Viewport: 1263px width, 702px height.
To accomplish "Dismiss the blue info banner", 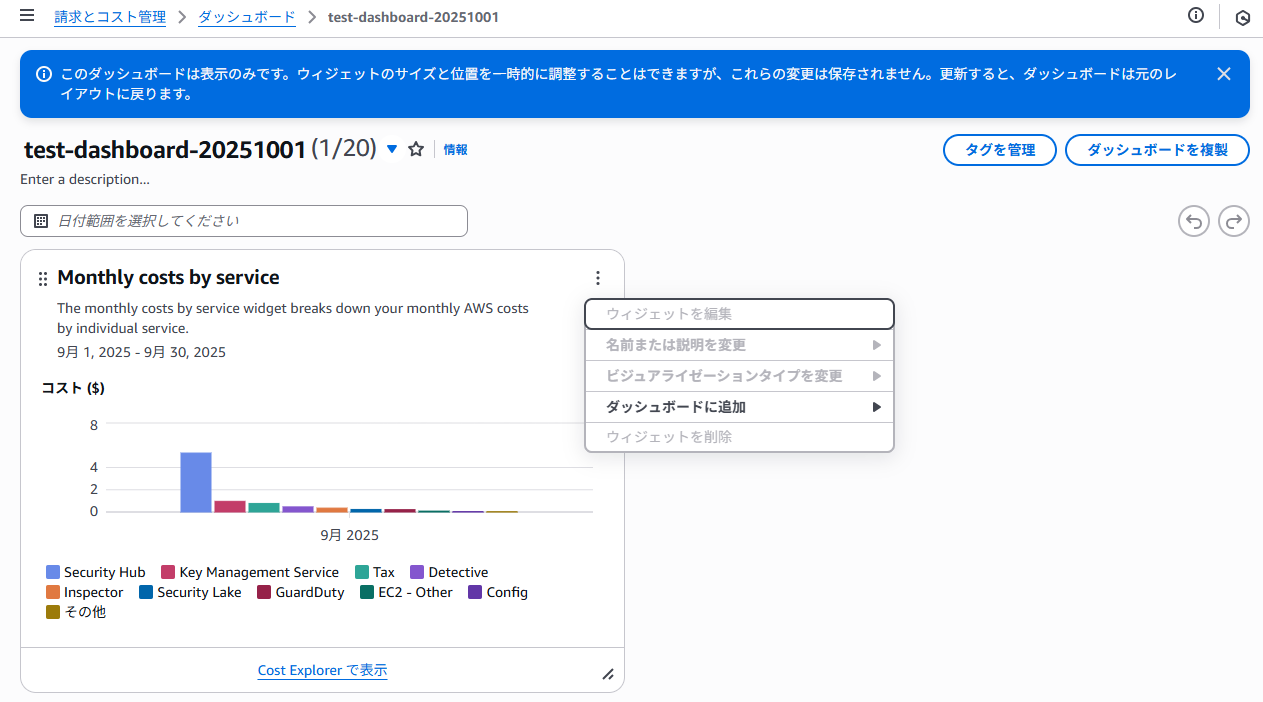I will tap(1223, 74).
